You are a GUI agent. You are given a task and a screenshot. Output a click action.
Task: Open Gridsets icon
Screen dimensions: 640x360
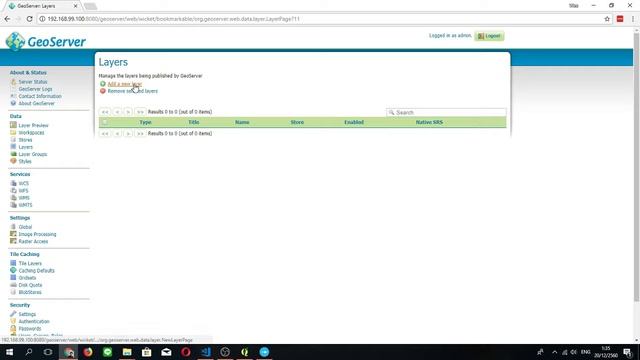pyautogui.click(x=13, y=278)
